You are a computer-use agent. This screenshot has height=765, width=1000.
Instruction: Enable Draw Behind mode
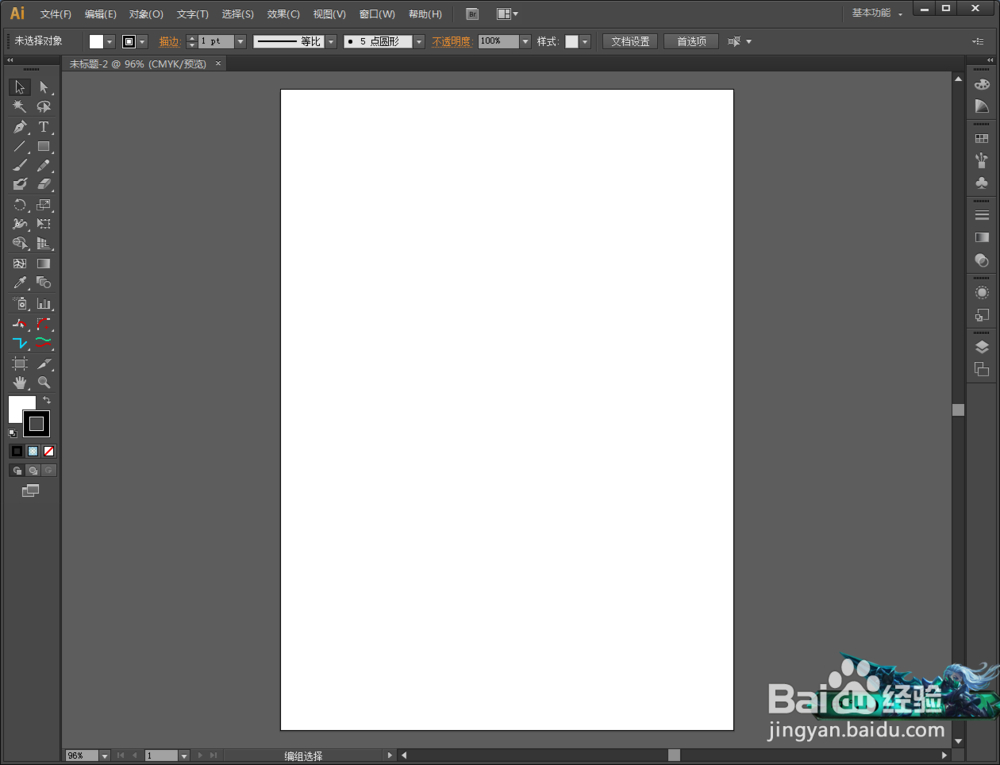point(33,470)
